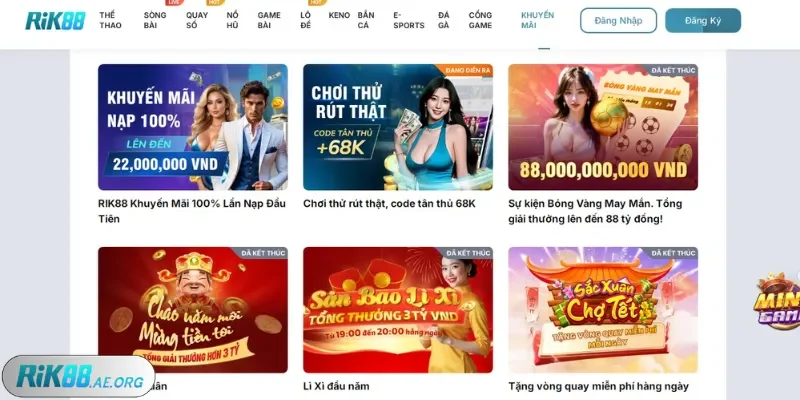Screen dimensions: 800x400
Task: Select the QUAY SỐ menu item
Action: [196, 20]
